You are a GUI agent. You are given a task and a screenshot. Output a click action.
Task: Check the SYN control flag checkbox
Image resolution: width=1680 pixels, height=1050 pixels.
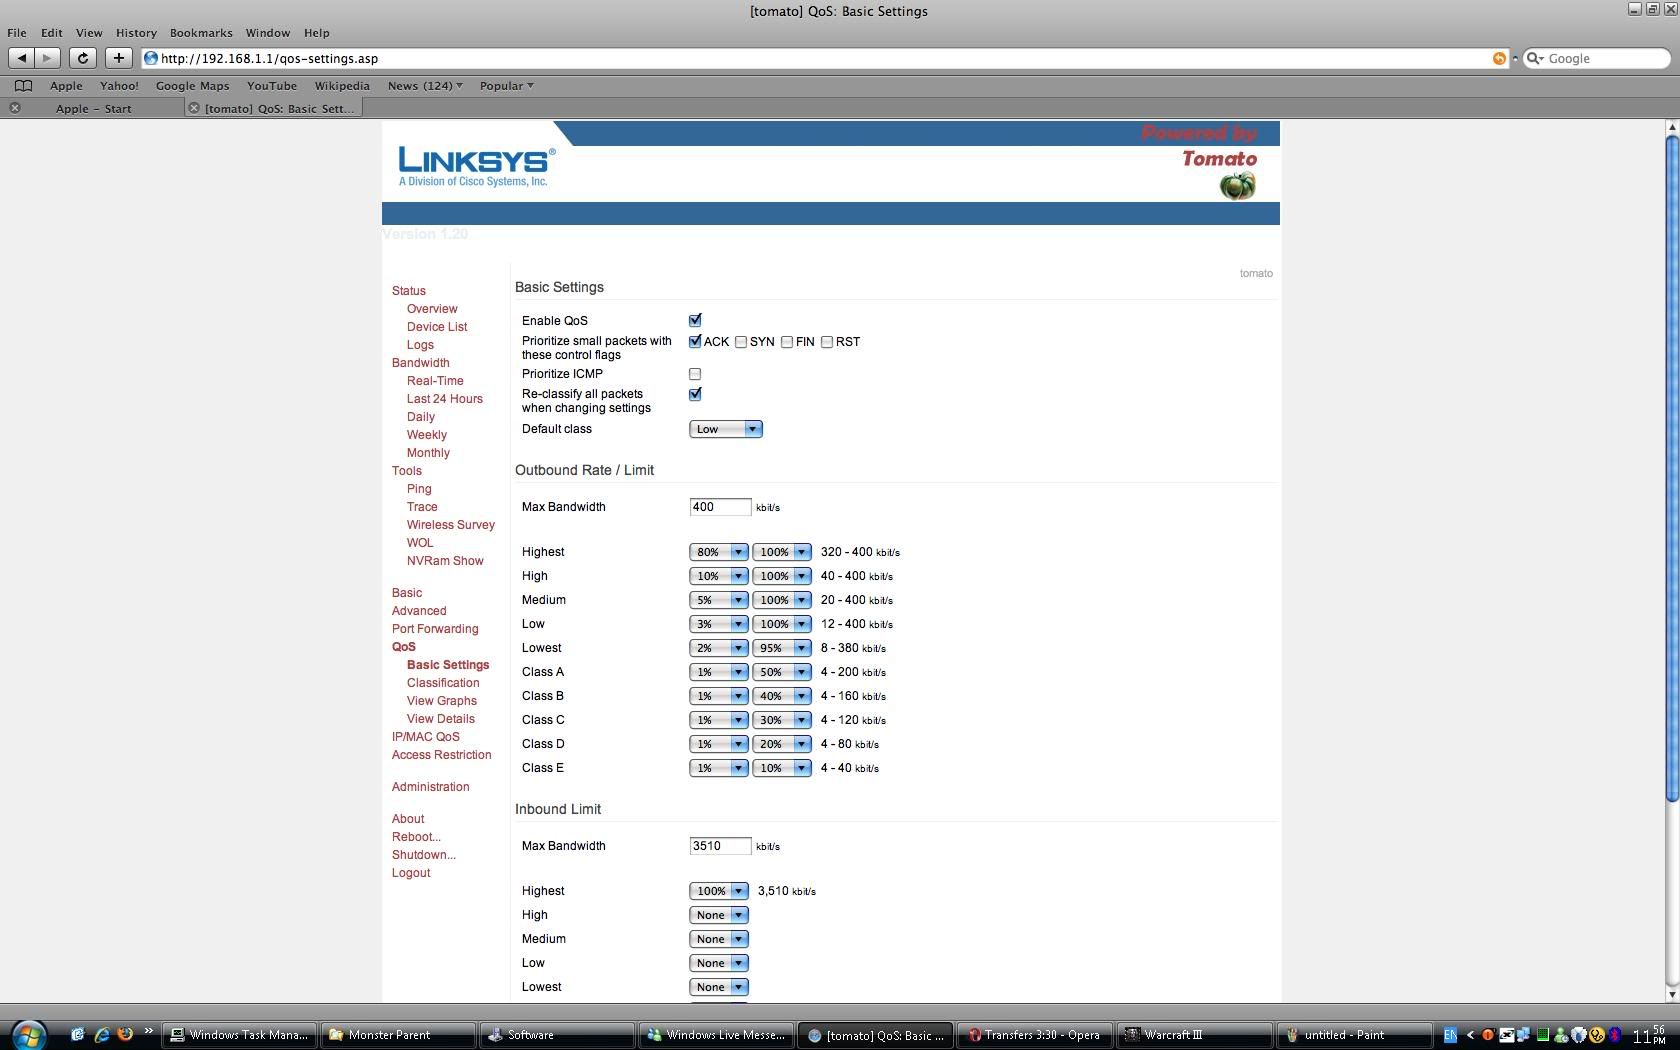tap(741, 342)
